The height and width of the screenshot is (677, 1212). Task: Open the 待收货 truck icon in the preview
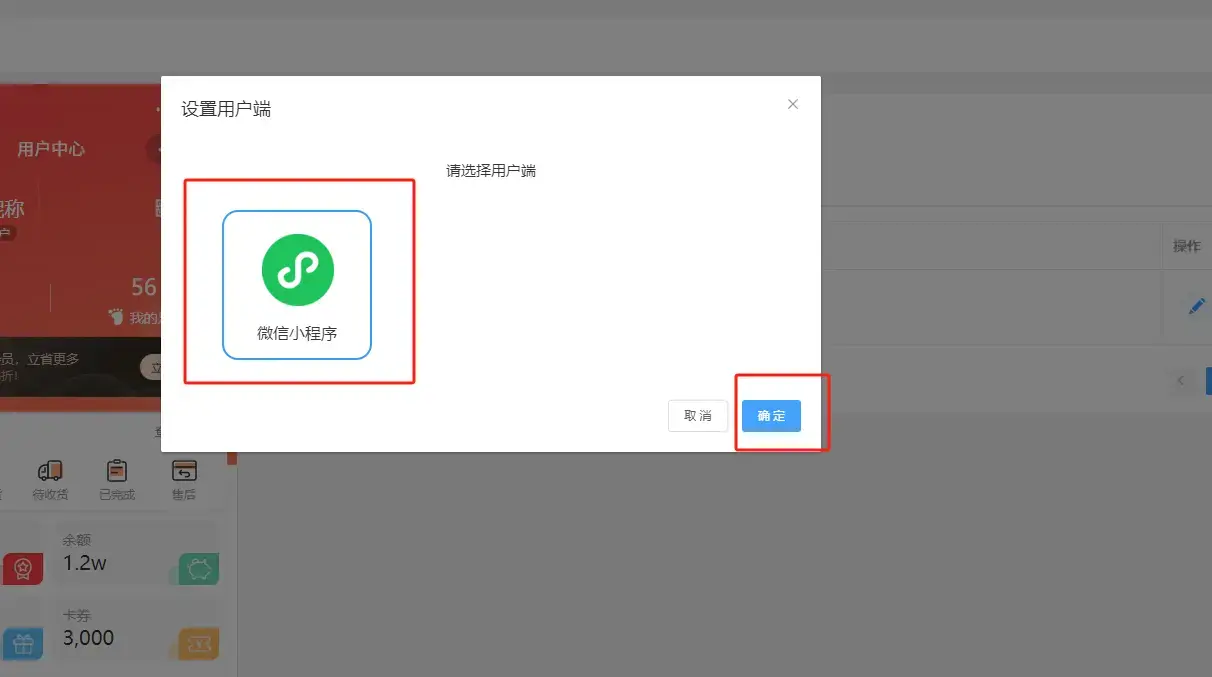(x=50, y=471)
